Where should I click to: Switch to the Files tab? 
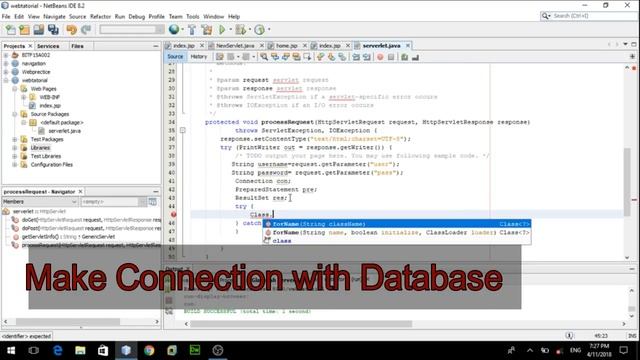coord(78,46)
